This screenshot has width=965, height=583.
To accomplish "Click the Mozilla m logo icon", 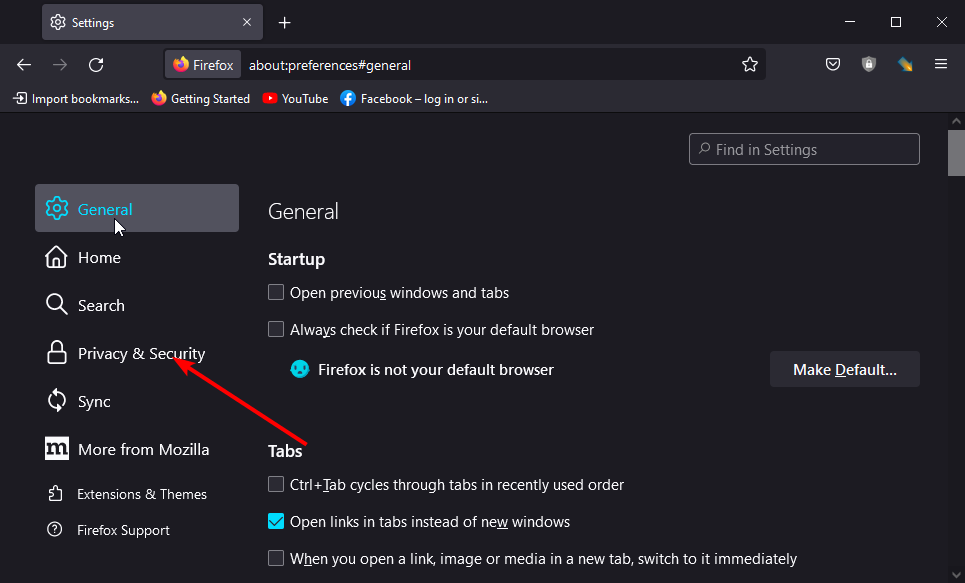I will (x=57, y=449).
